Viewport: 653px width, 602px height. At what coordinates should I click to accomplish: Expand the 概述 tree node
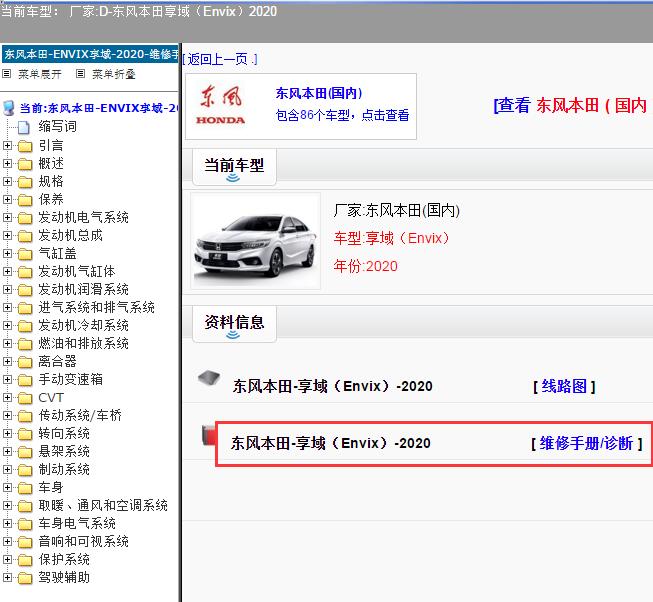pyautogui.click(x=7, y=163)
